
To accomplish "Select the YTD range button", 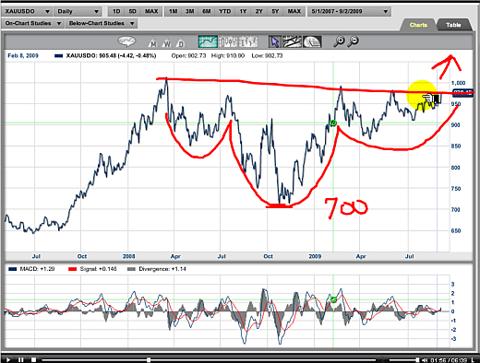I will point(225,11).
